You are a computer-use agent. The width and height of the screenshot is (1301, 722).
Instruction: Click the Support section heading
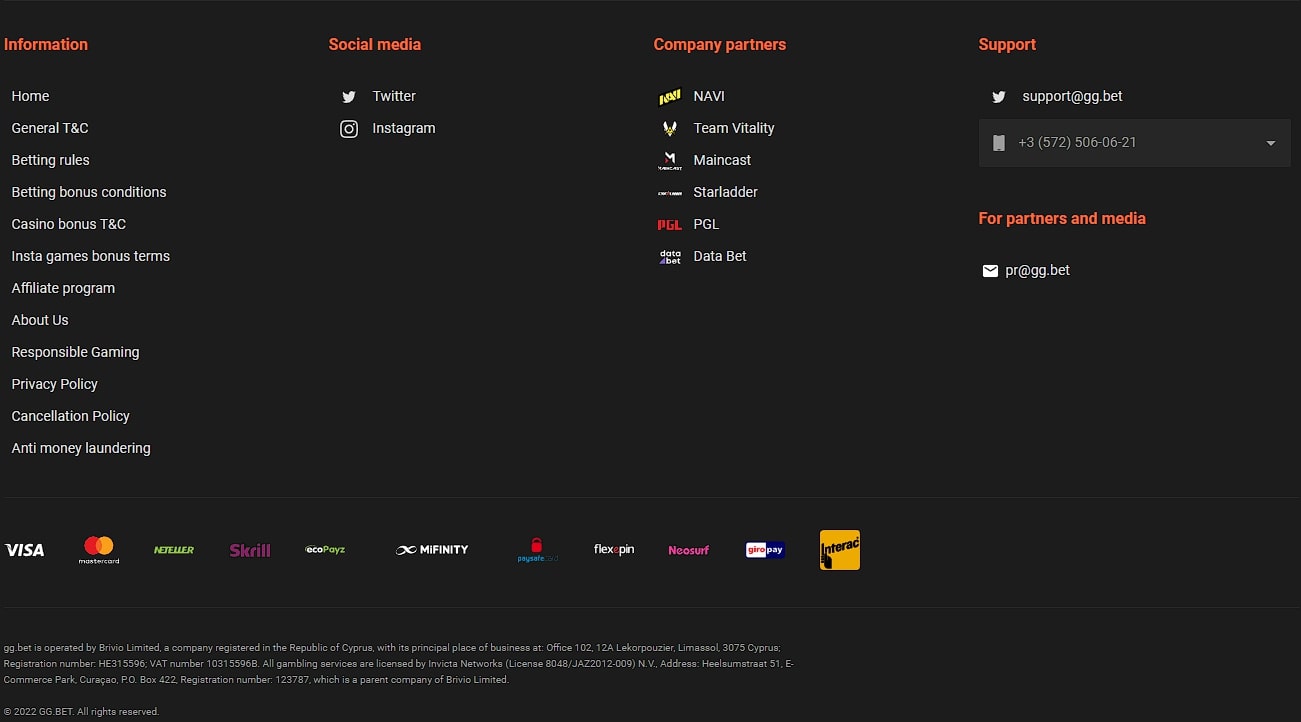1007,45
